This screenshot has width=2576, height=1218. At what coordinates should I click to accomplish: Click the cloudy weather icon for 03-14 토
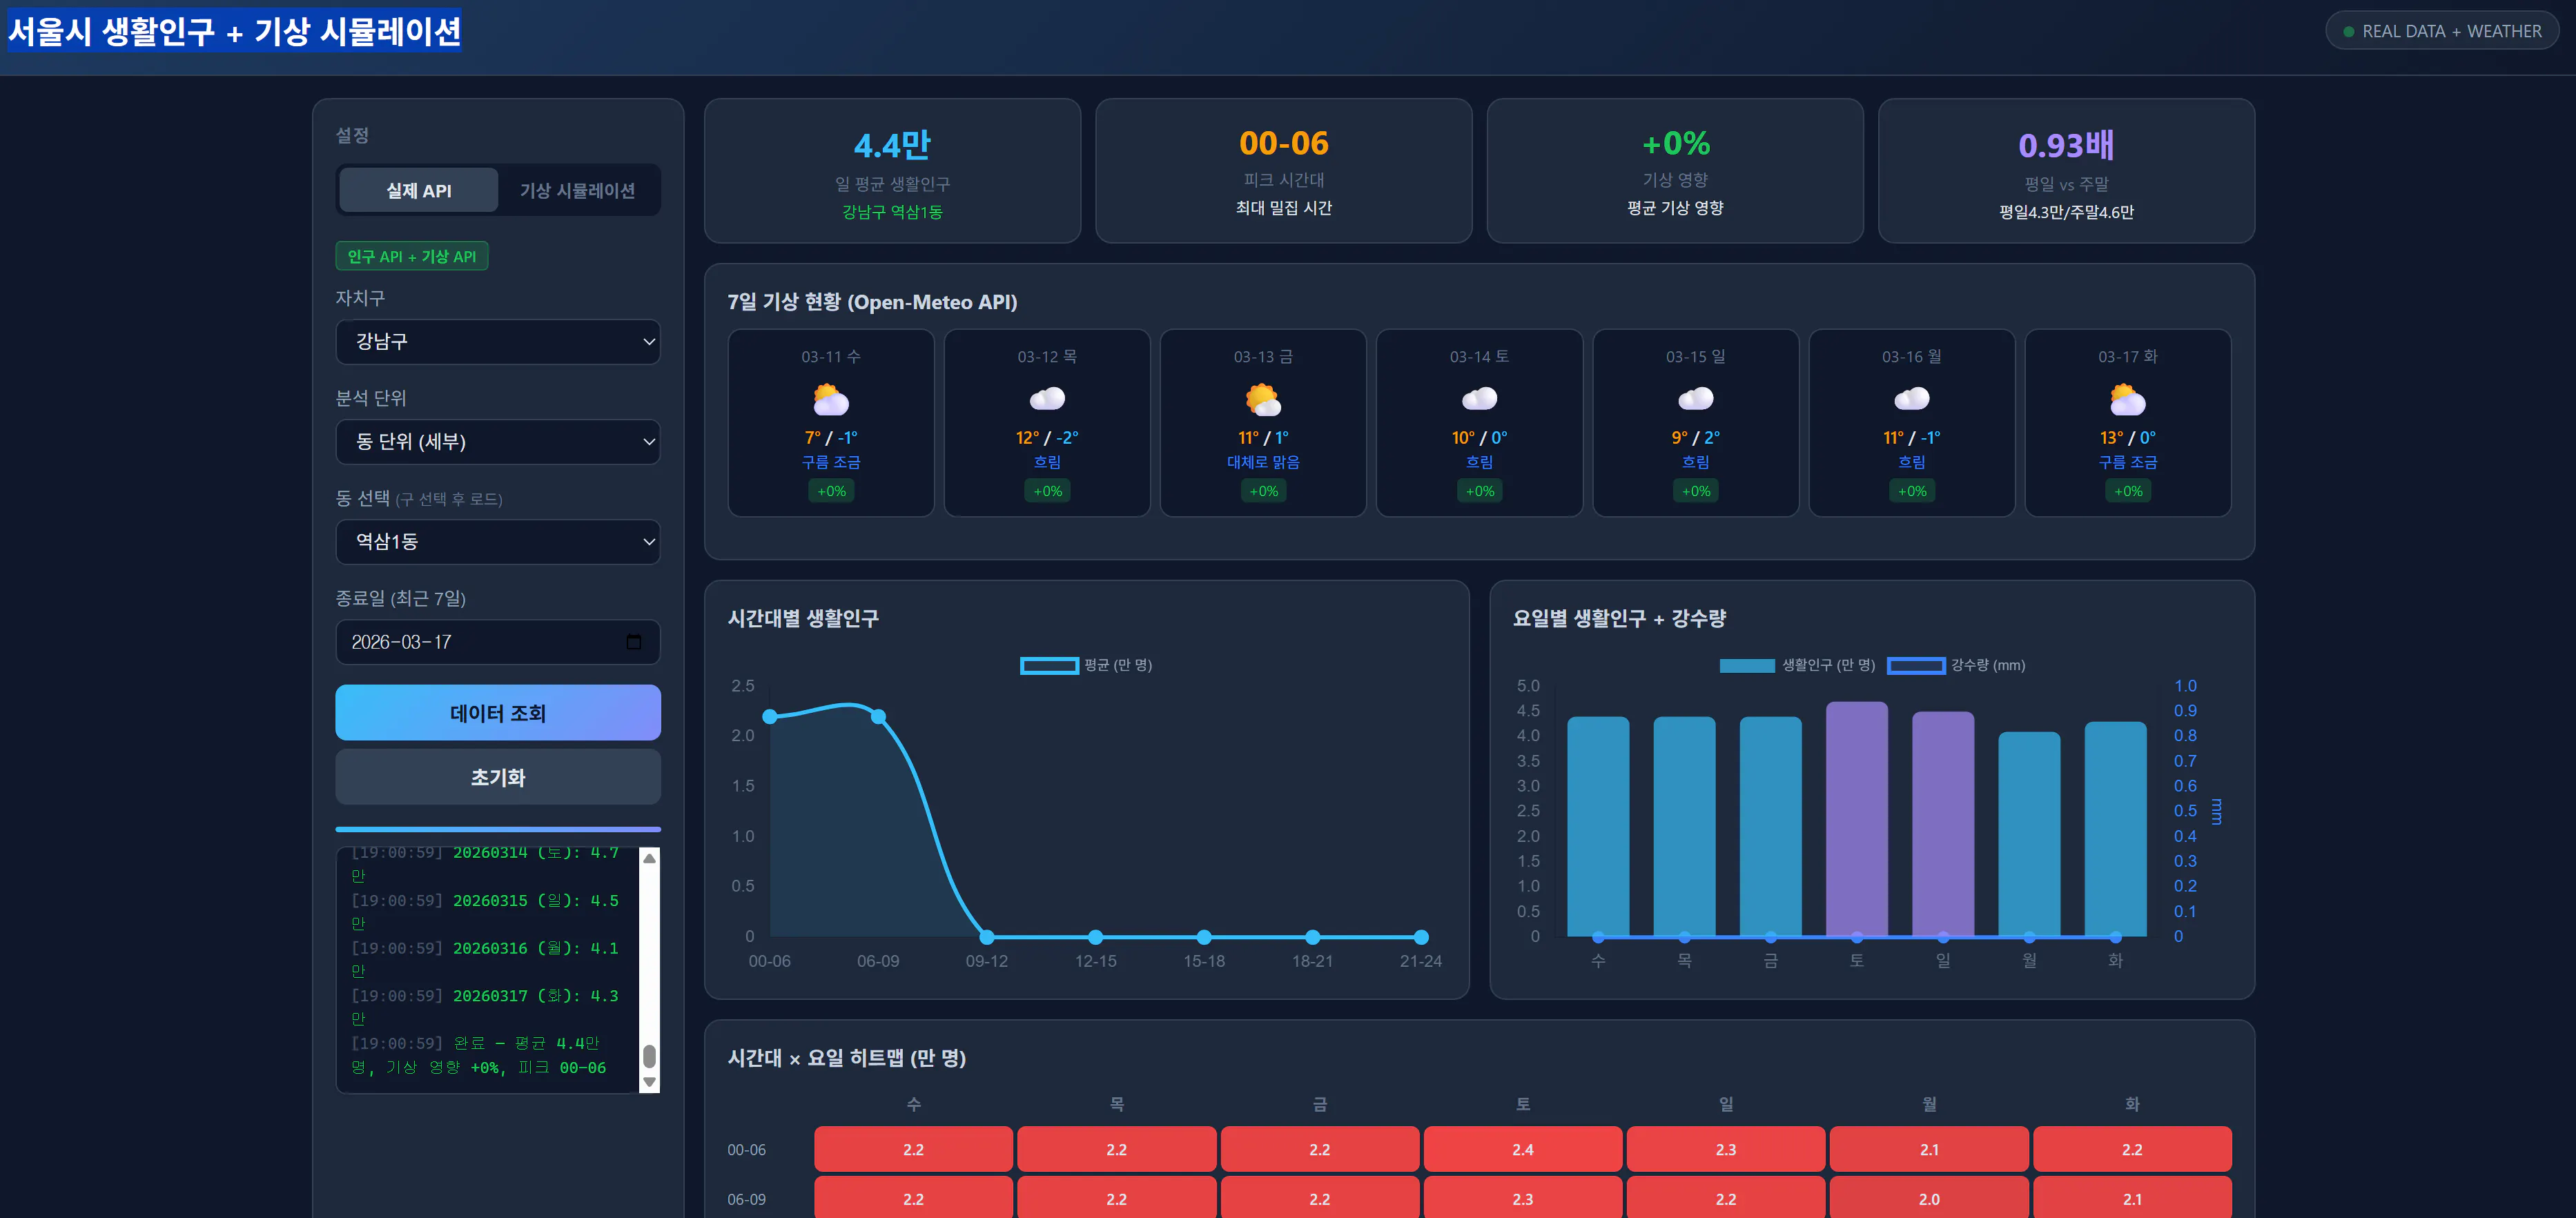pyautogui.click(x=1479, y=399)
